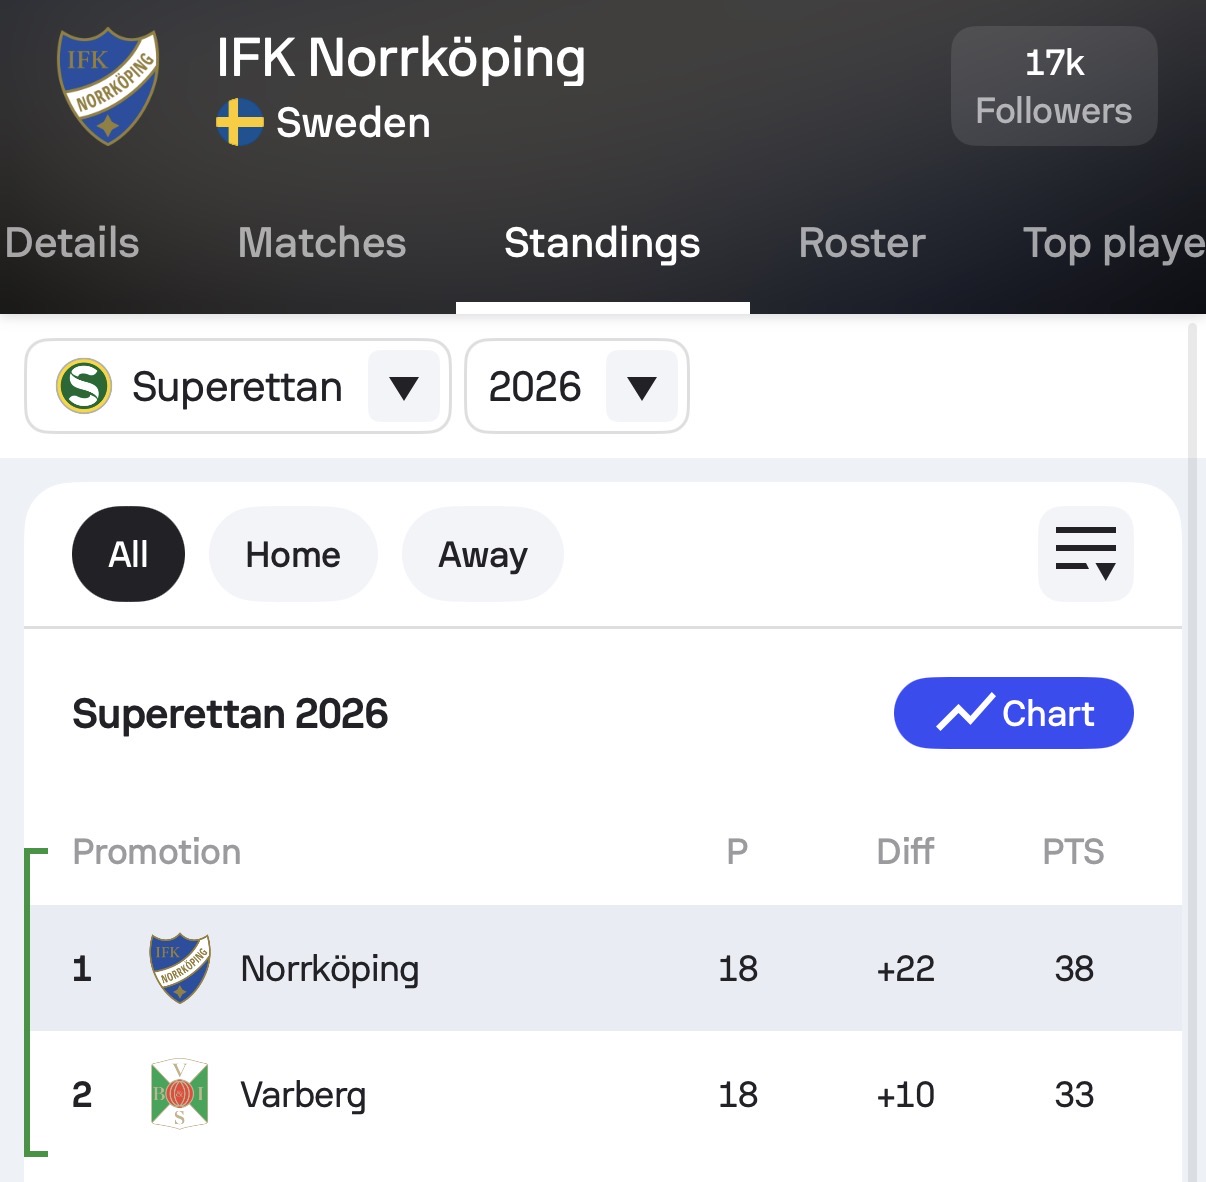
Task: Open the table sort filter icon
Action: click(1086, 554)
